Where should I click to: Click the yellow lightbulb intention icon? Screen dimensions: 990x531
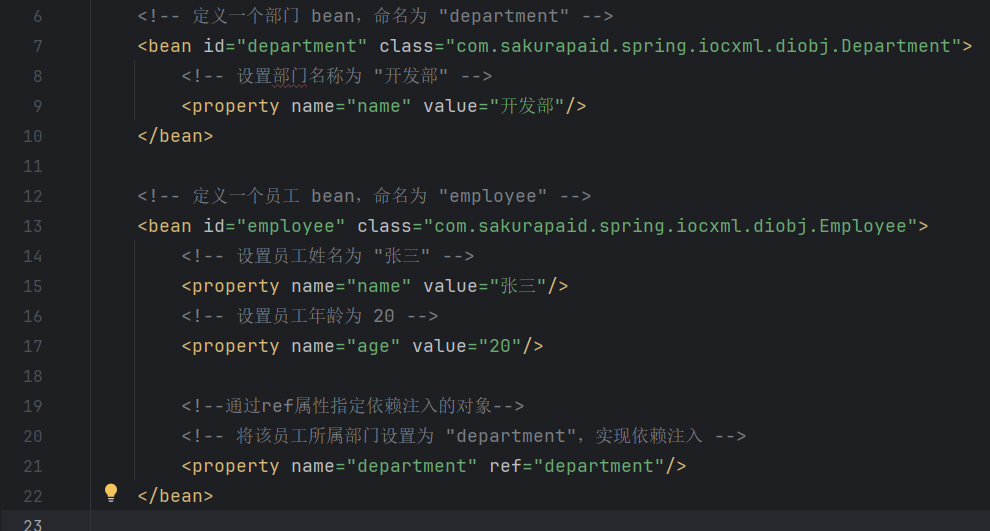point(110,492)
